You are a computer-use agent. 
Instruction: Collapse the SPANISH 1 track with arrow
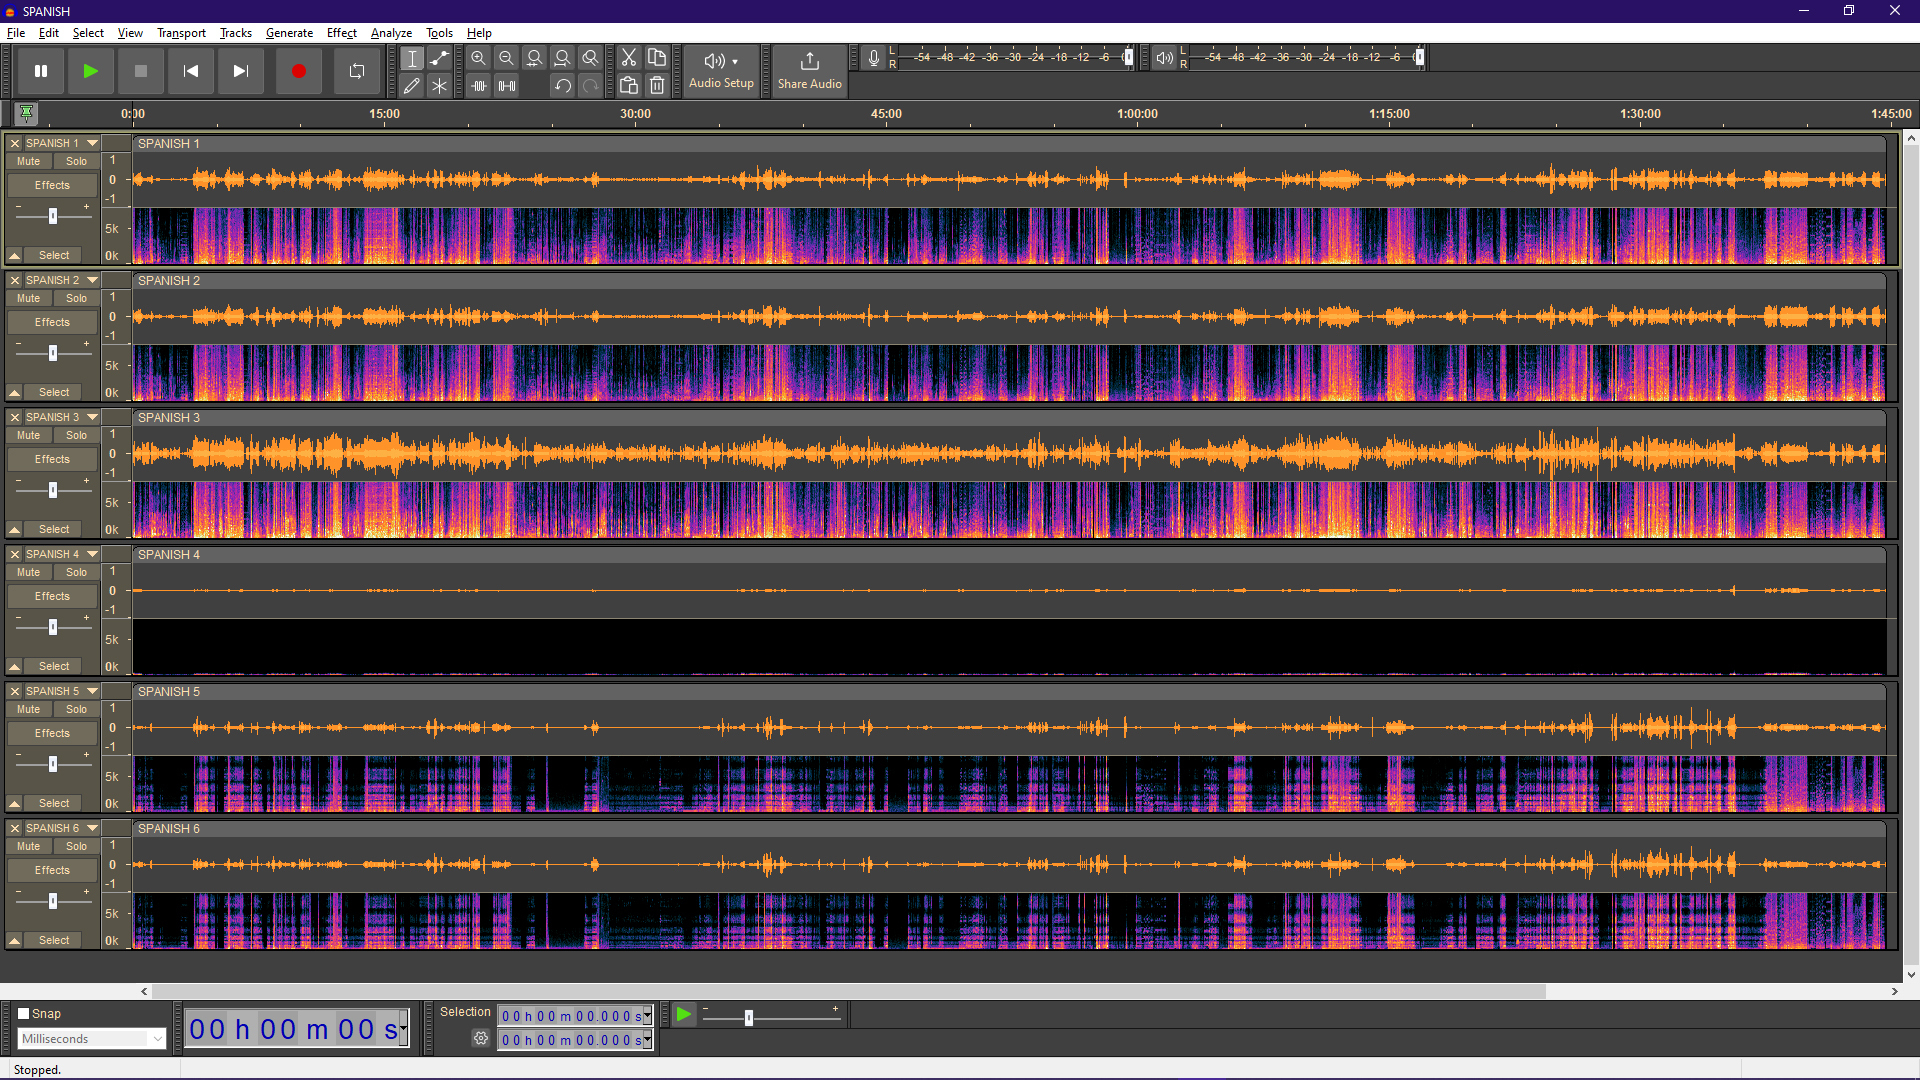click(x=15, y=256)
